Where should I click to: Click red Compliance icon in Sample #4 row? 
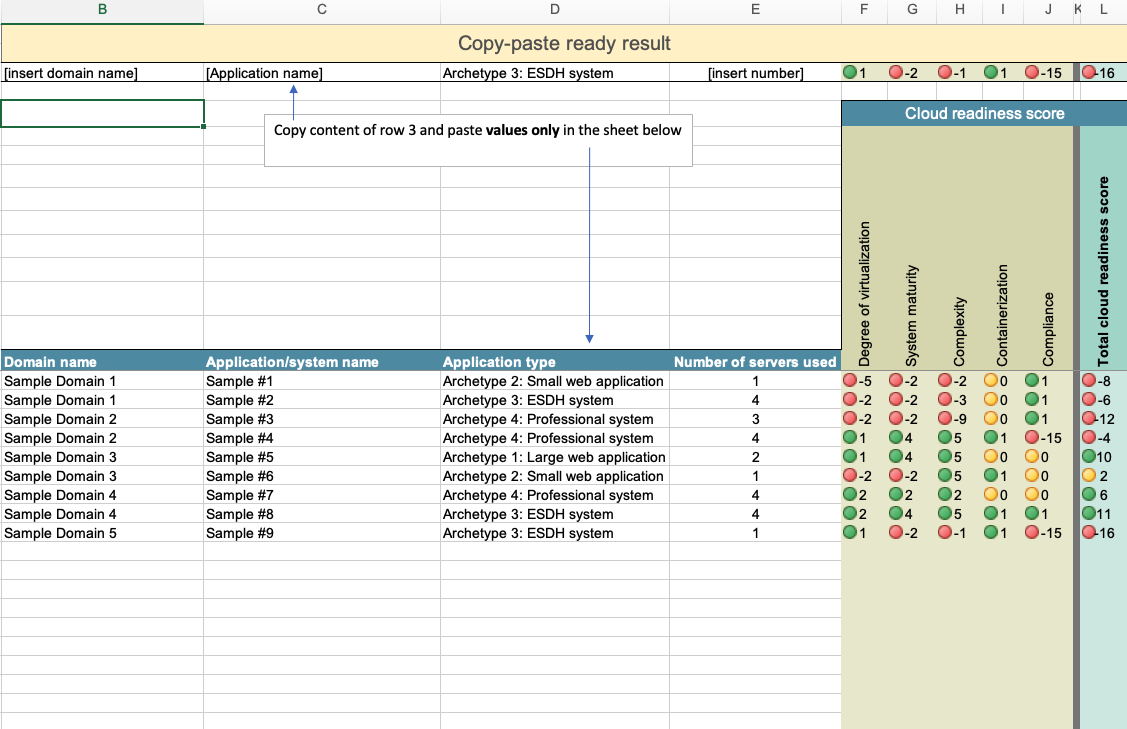(x=1032, y=438)
